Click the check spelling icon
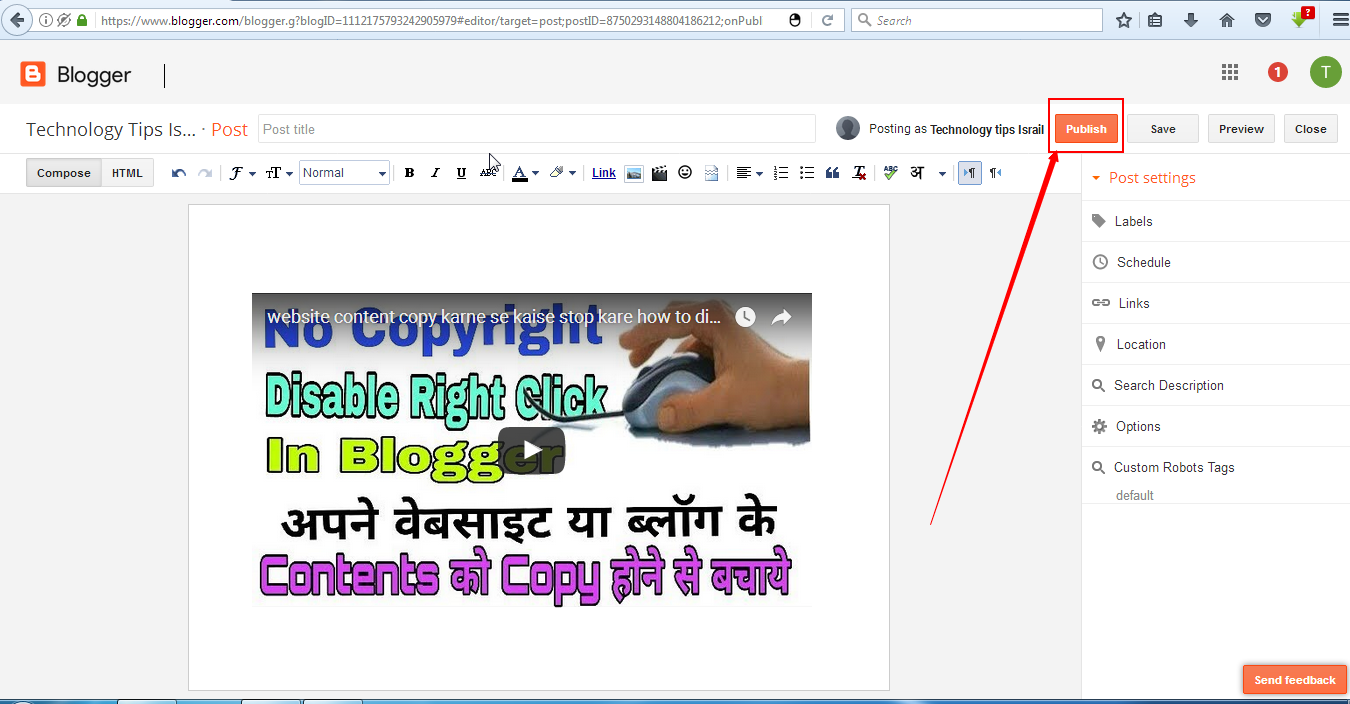 (891, 173)
